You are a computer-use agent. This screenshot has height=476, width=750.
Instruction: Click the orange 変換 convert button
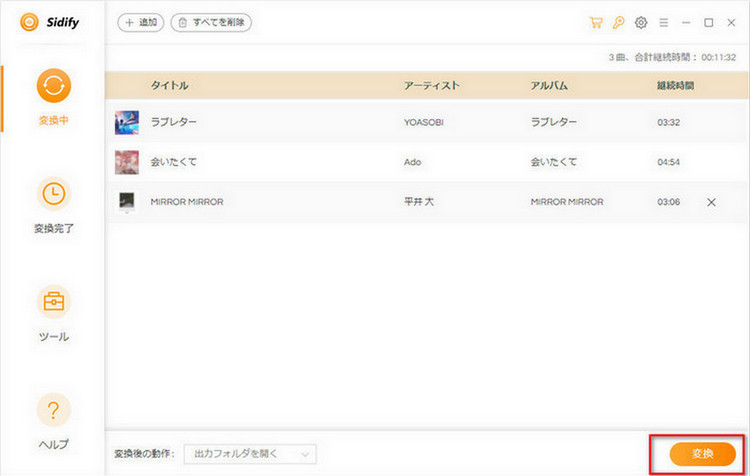tap(702, 454)
